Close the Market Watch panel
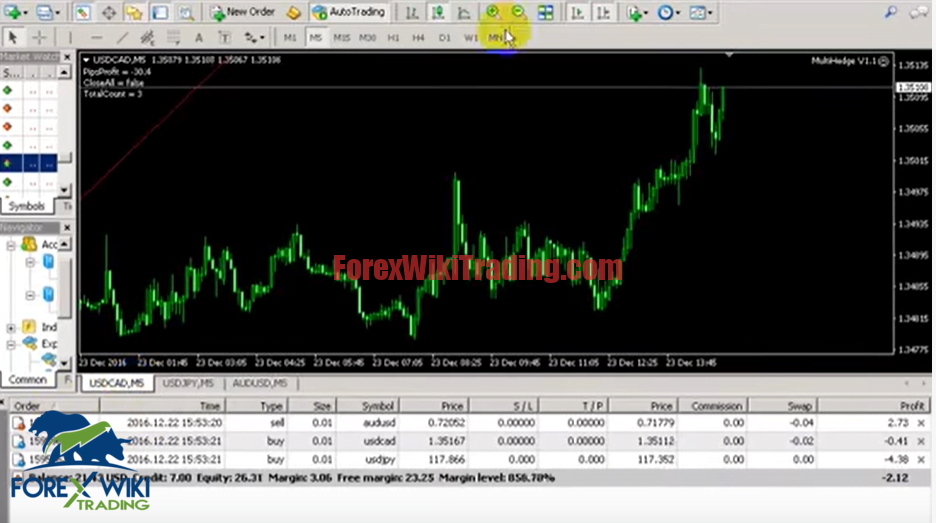Viewport: 936px width, 523px height. 67,57
